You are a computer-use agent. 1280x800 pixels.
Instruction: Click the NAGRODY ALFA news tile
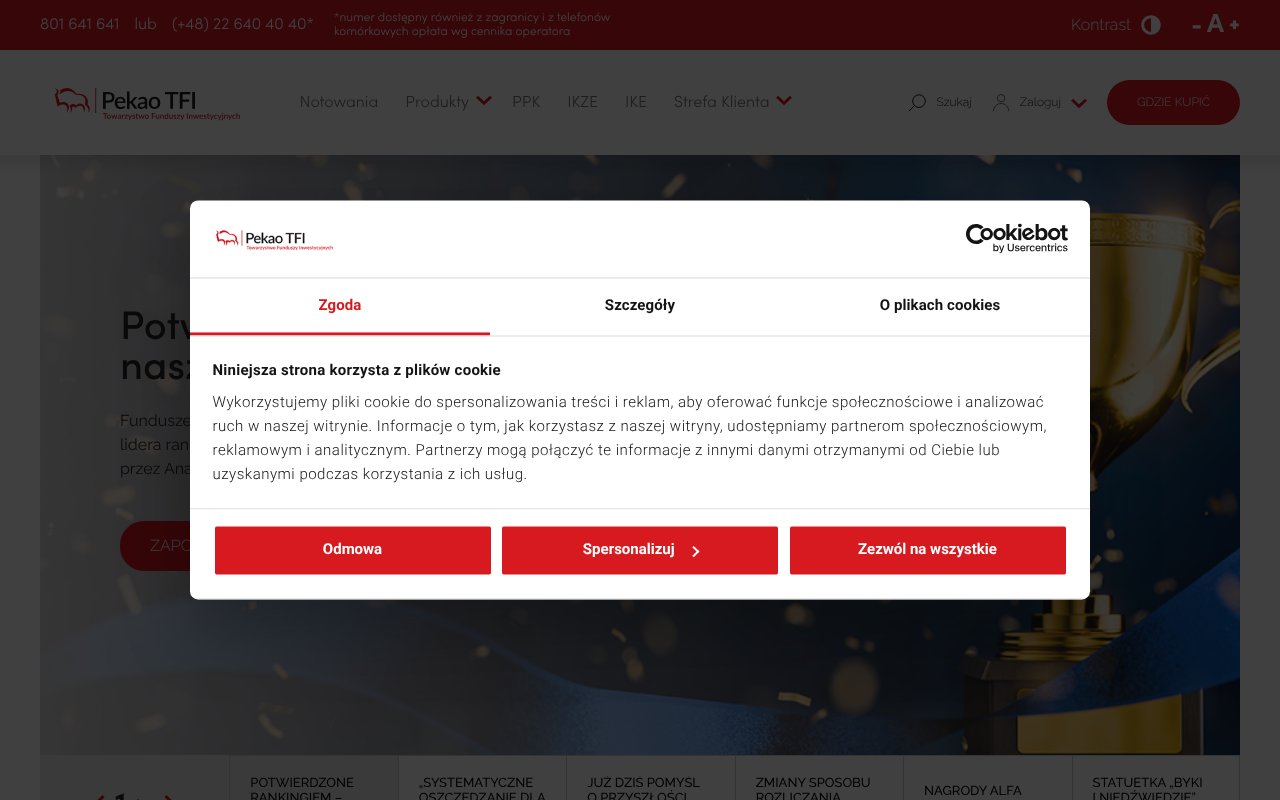click(986, 789)
